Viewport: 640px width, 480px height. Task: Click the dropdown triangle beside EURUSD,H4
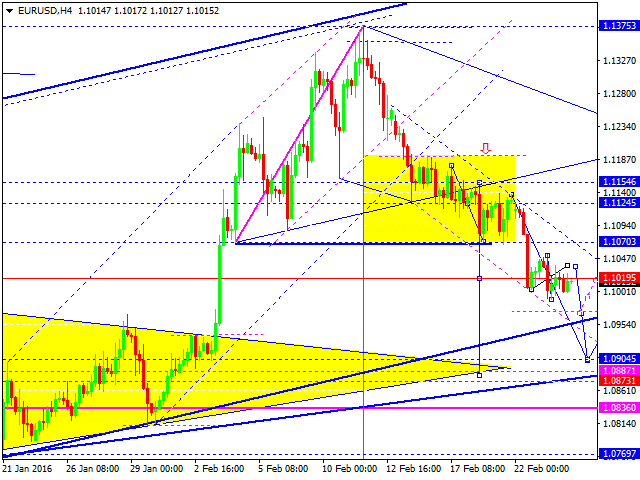click(x=9, y=11)
